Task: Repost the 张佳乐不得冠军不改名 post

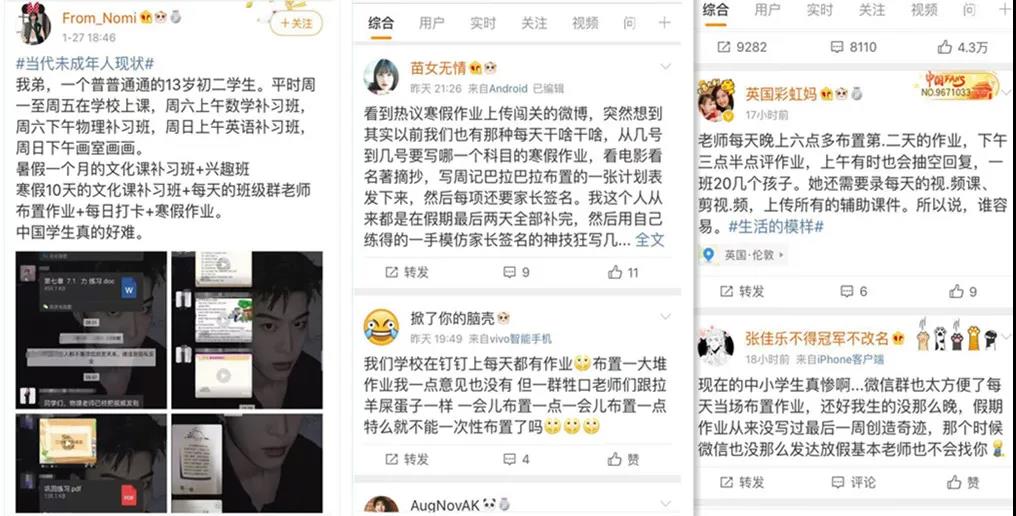Action: tap(742, 482)
